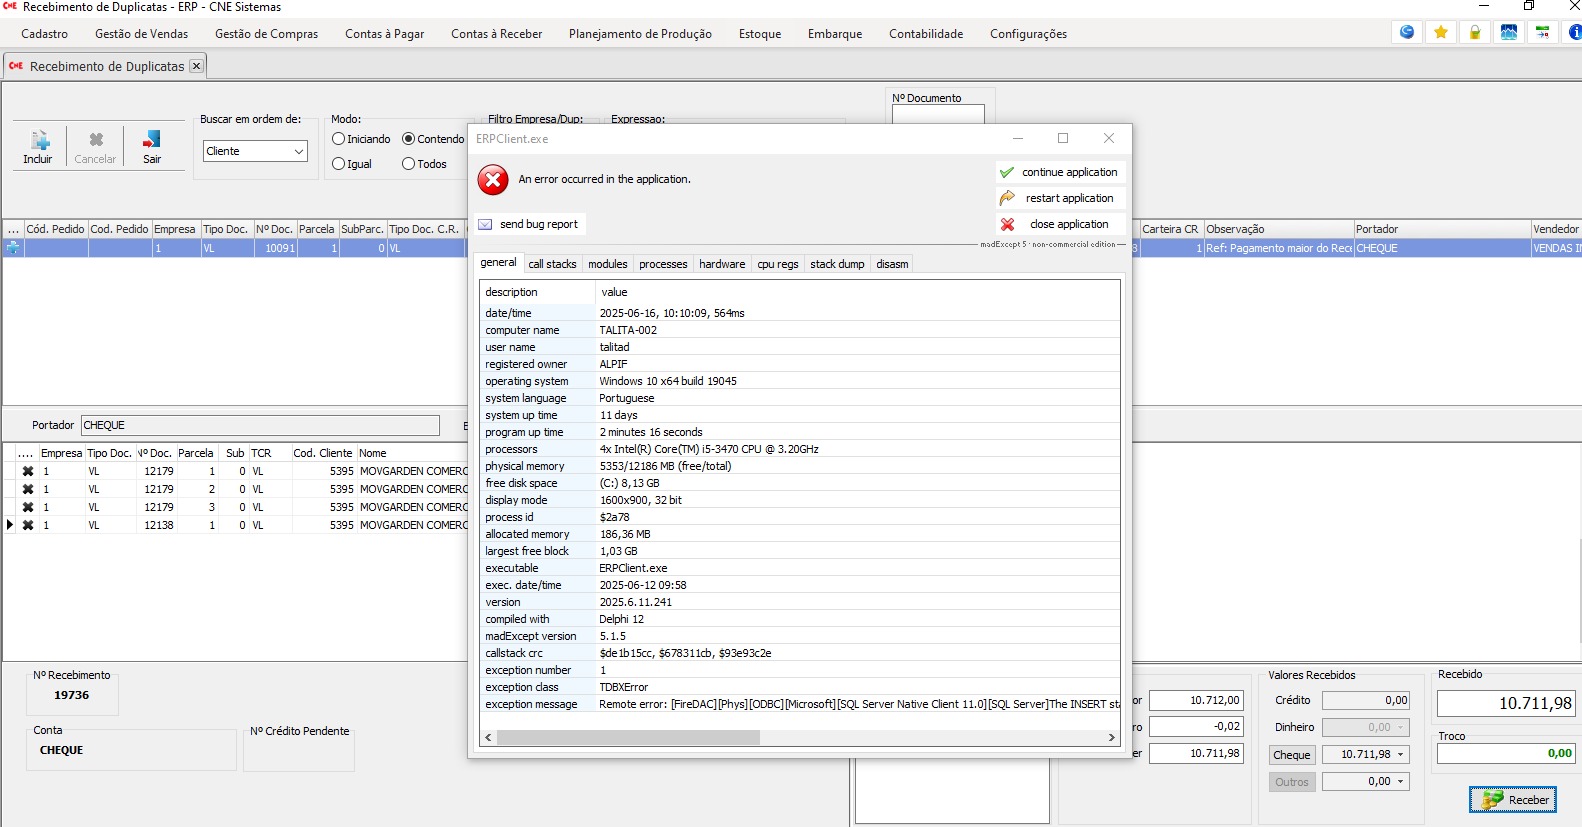Open the Contas à Receber menu
This screenshot has height=827, width=1582.
(x=496, y=34)
